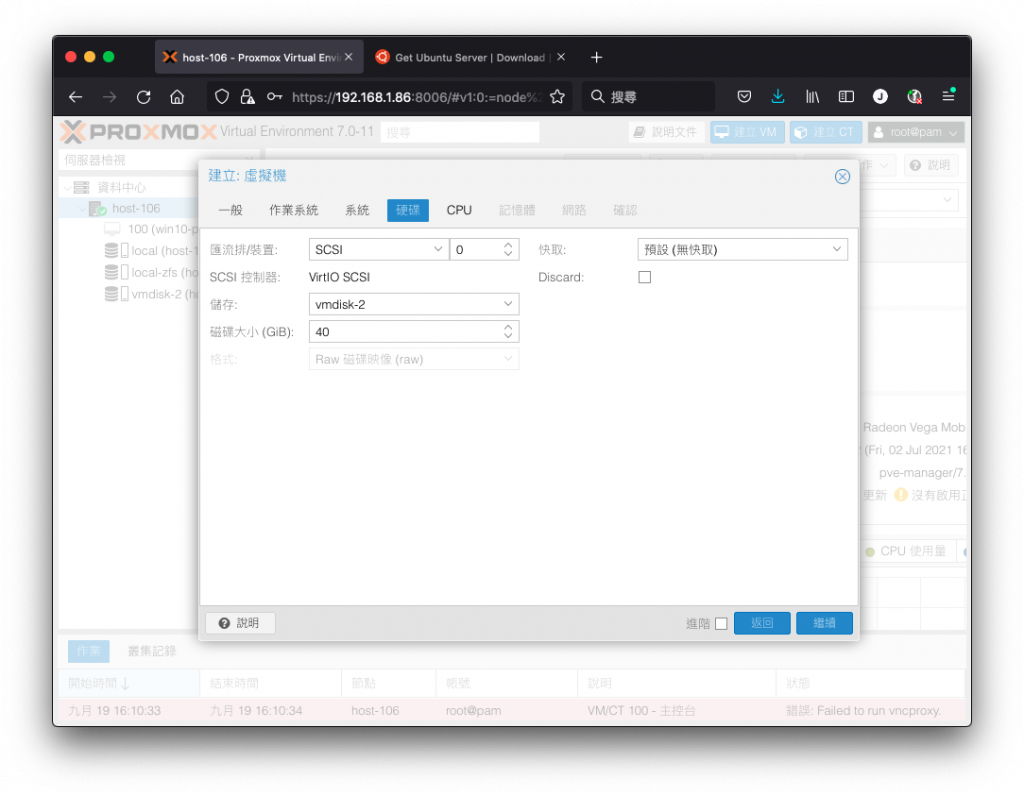Close the host-106 Proxmox tab

tap(349, 57)
